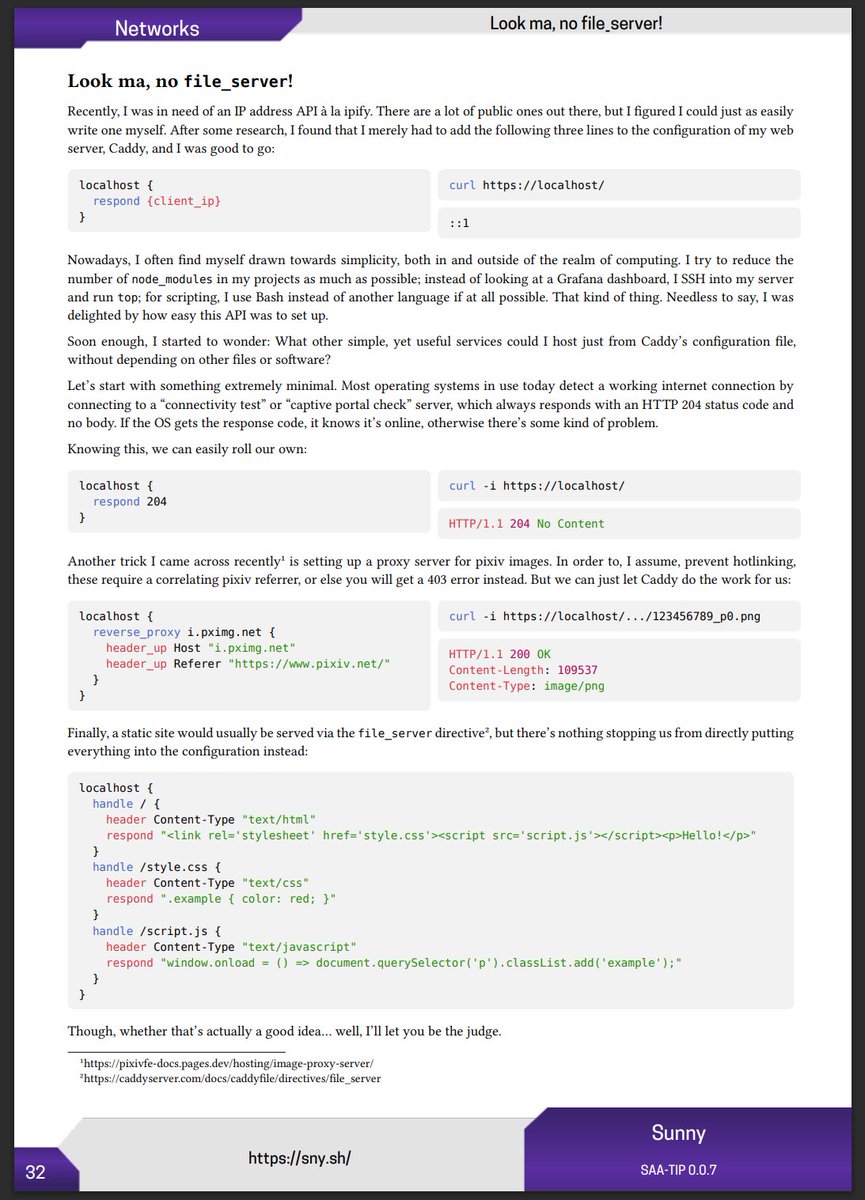This screenshot has height=1200, width=865.
Task: Click the curl command for 123456789_p0.png
Action: click(605, 617)
